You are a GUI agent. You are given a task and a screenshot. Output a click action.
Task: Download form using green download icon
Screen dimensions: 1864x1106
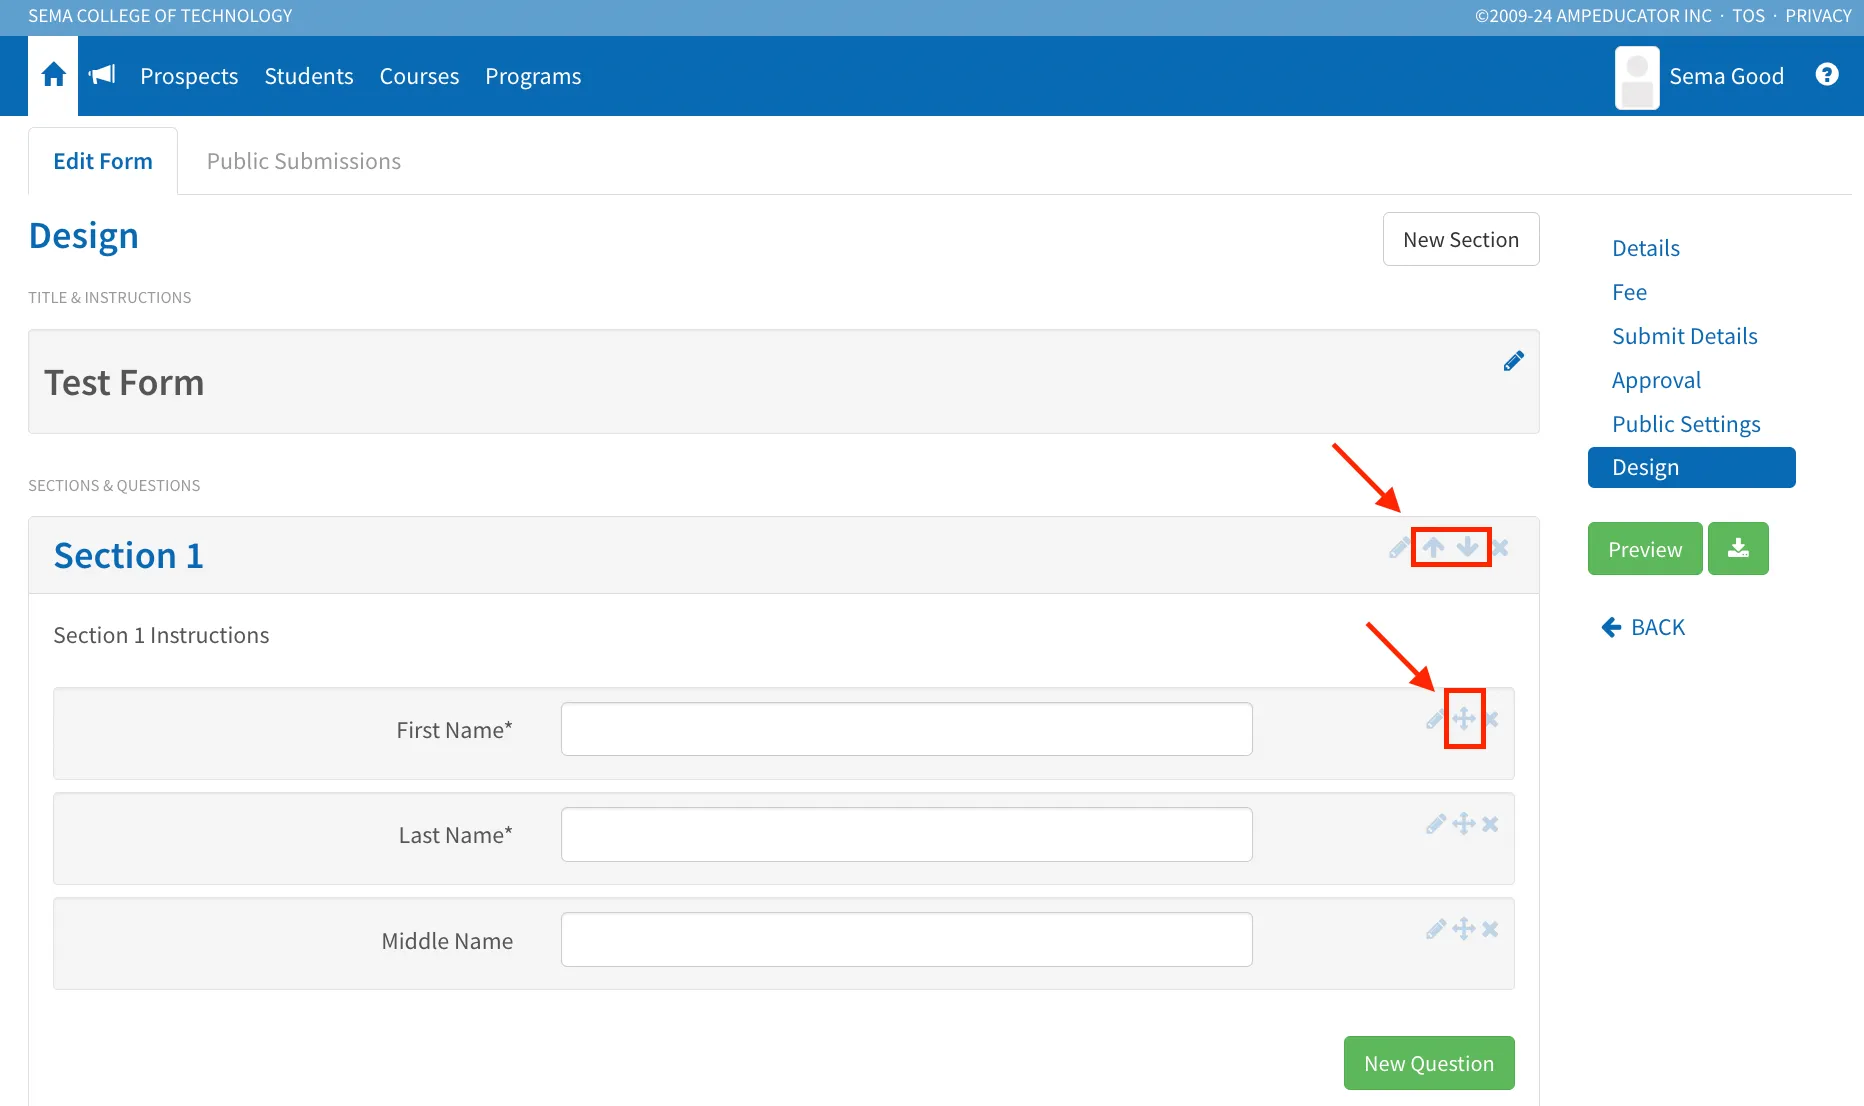point(1738,548)
